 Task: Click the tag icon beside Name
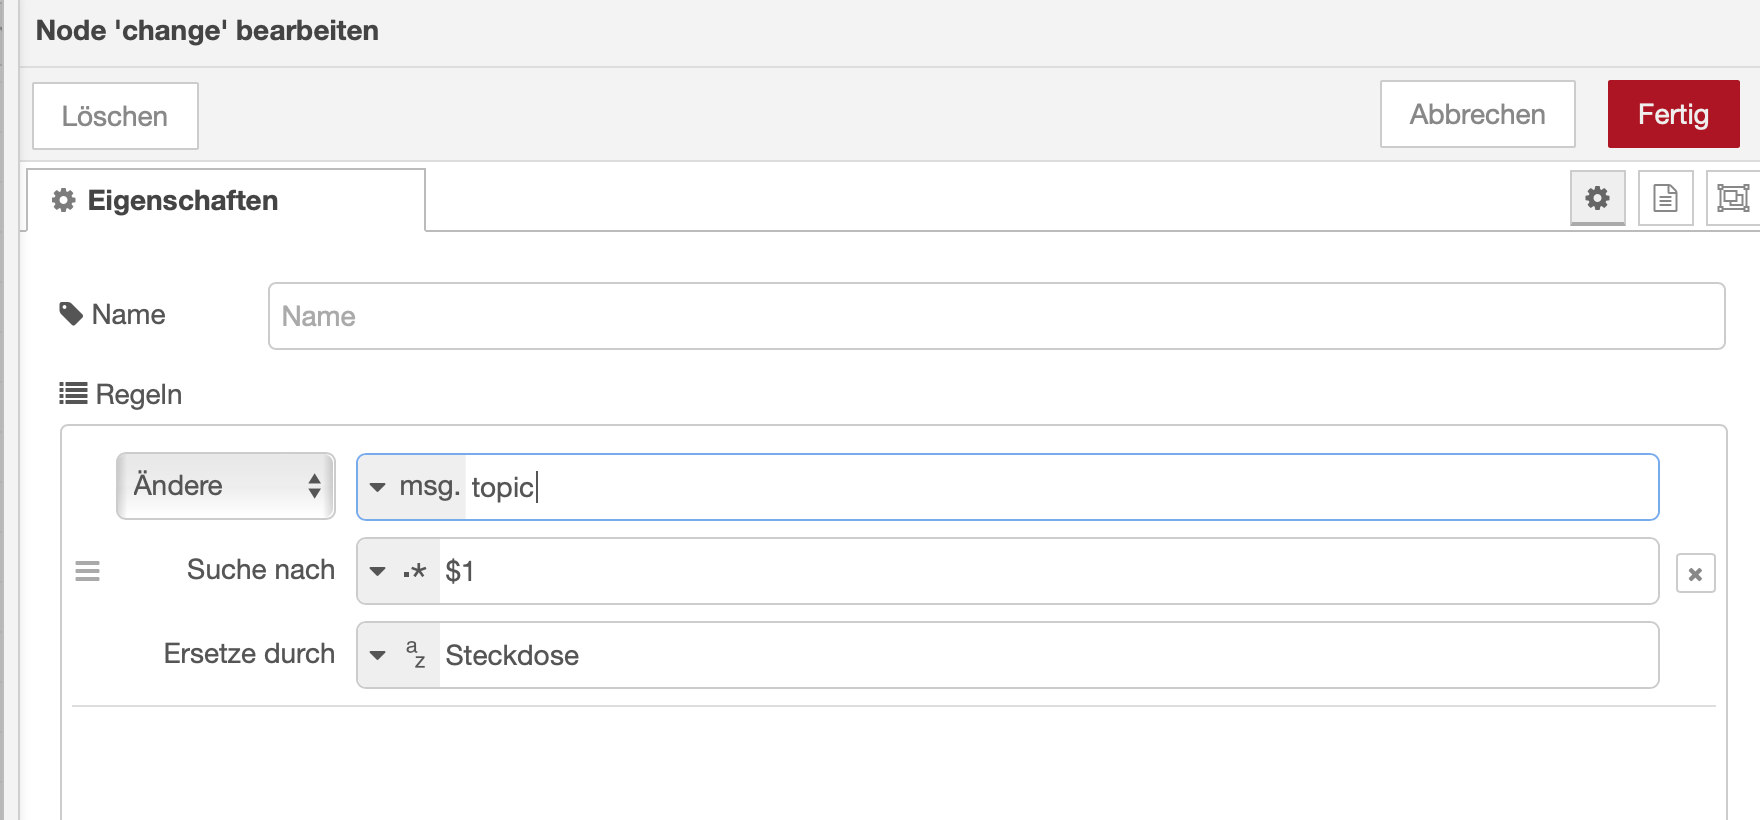(x=71, y=314)
